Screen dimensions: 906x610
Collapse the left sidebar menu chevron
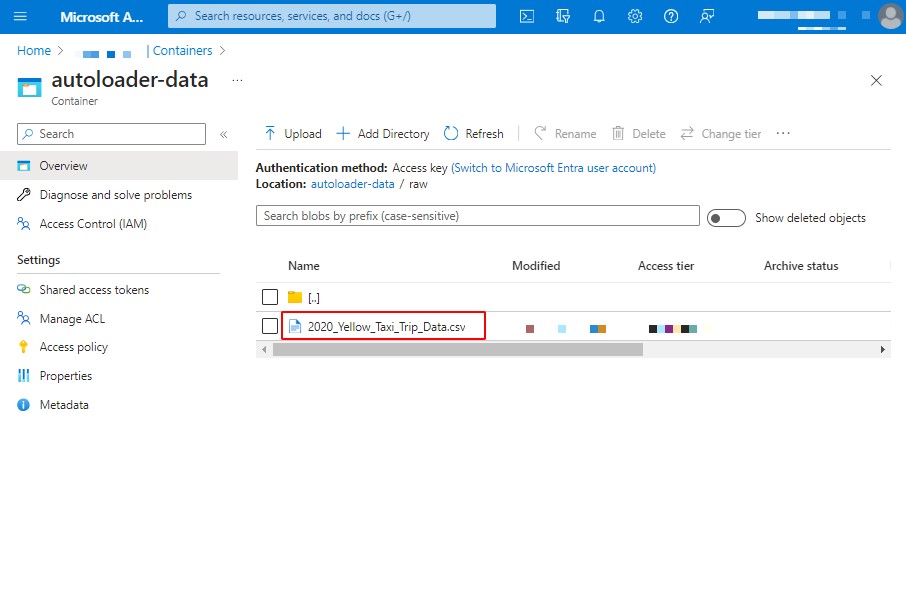(224, 134)
